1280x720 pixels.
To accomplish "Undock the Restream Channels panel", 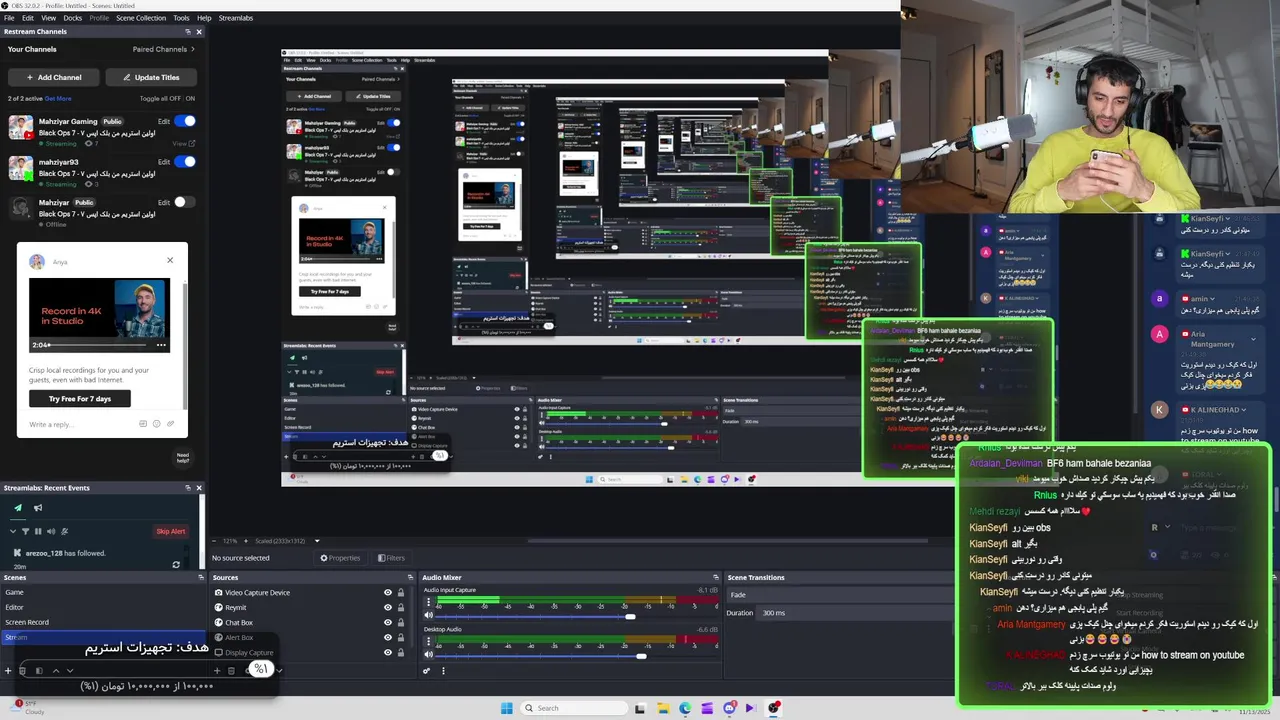I will click(187, 32).
